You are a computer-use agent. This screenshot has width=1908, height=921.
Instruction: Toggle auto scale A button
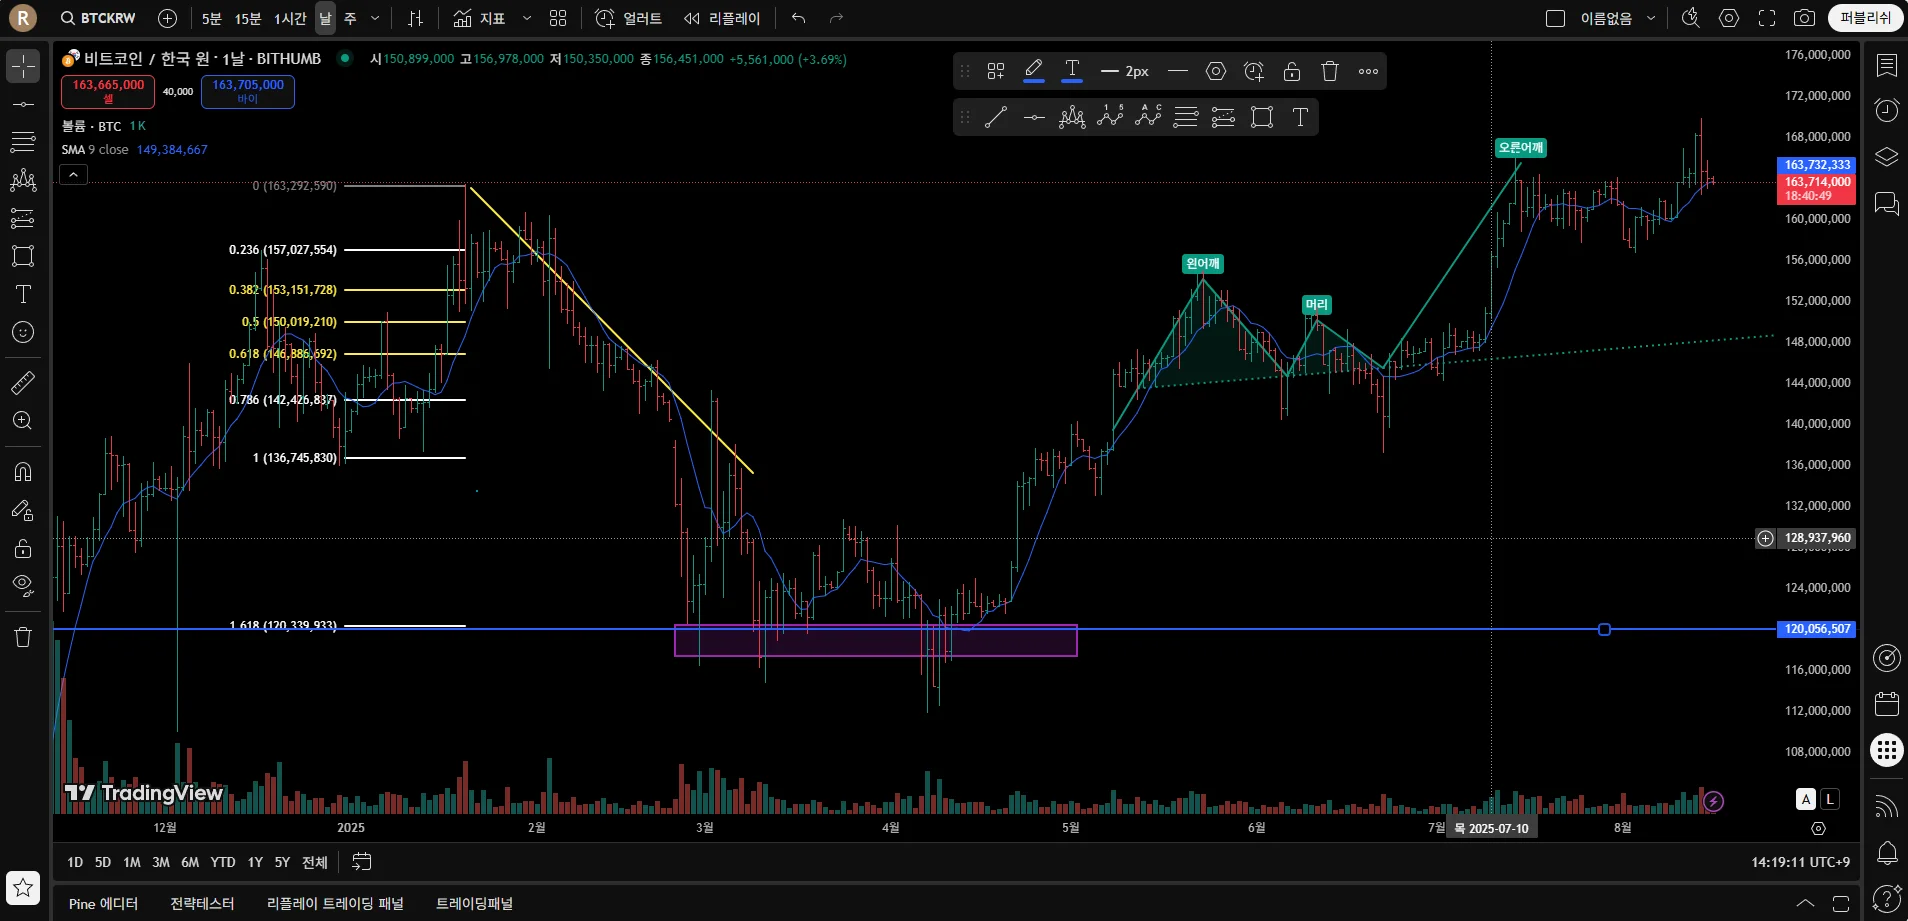[x=1806, y=799]
